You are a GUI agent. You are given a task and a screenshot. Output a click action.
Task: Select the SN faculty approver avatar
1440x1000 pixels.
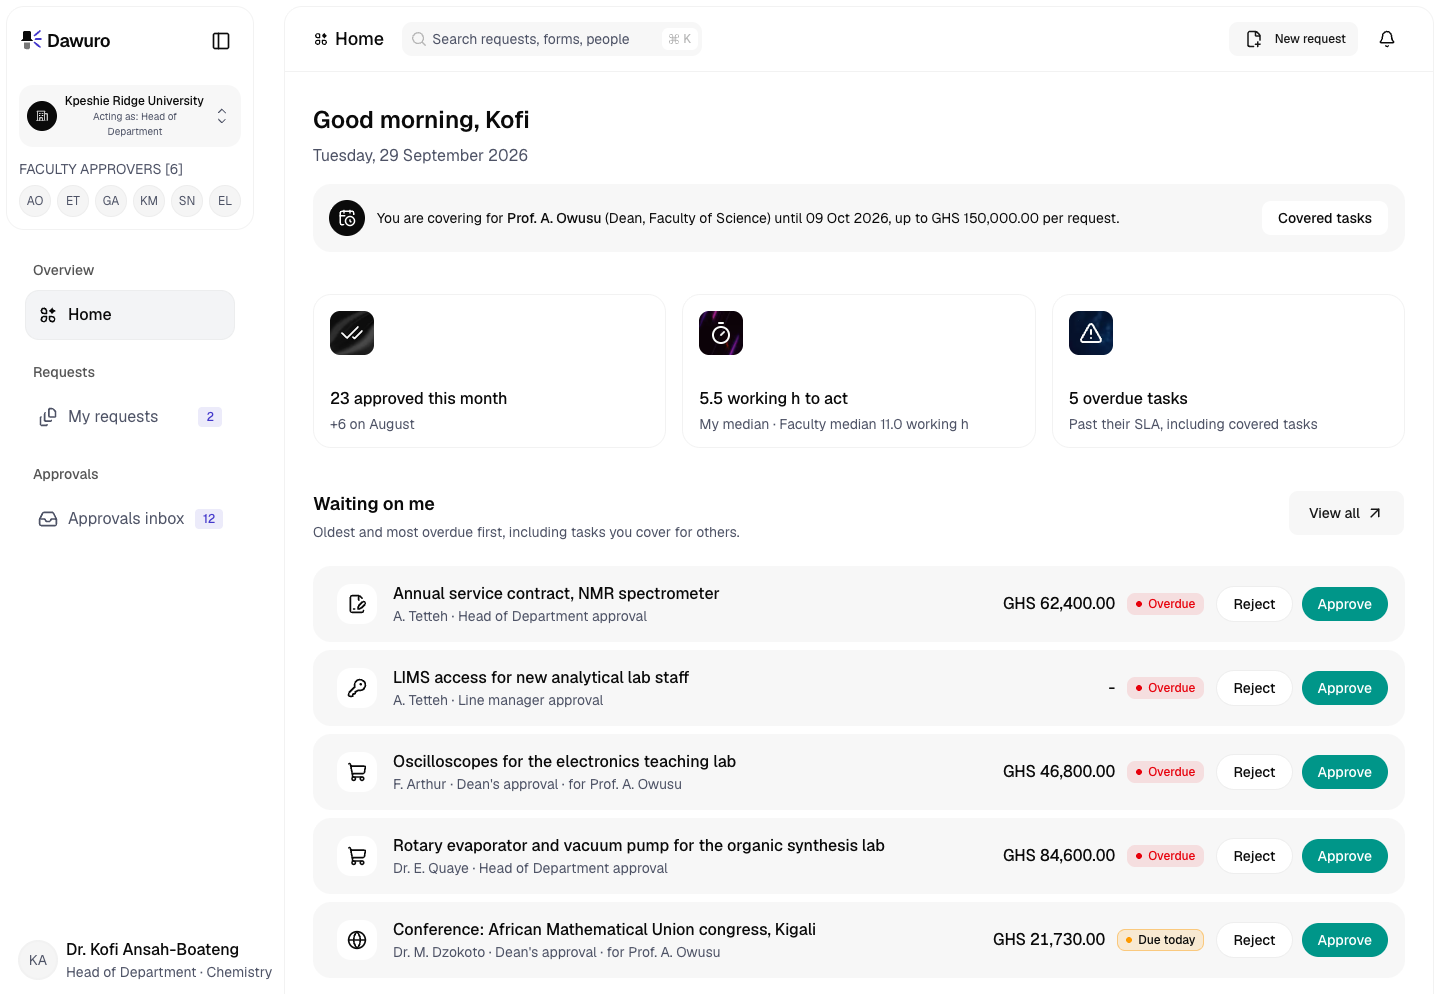tap(187, 201)
